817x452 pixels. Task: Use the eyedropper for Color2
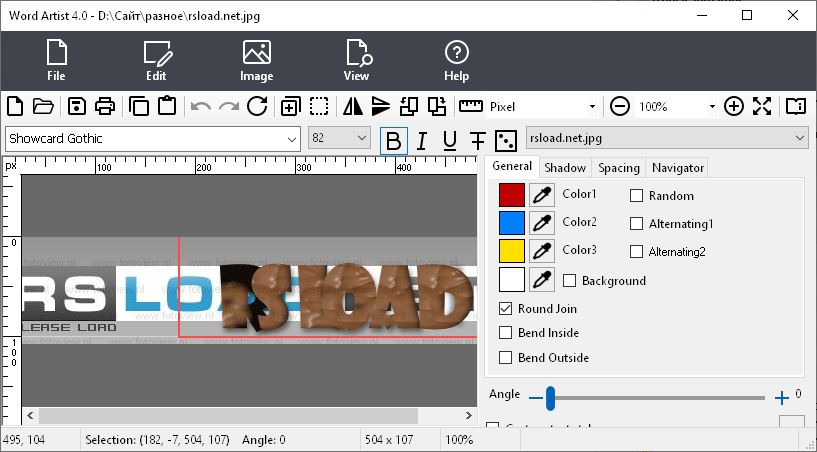[542, 223]
